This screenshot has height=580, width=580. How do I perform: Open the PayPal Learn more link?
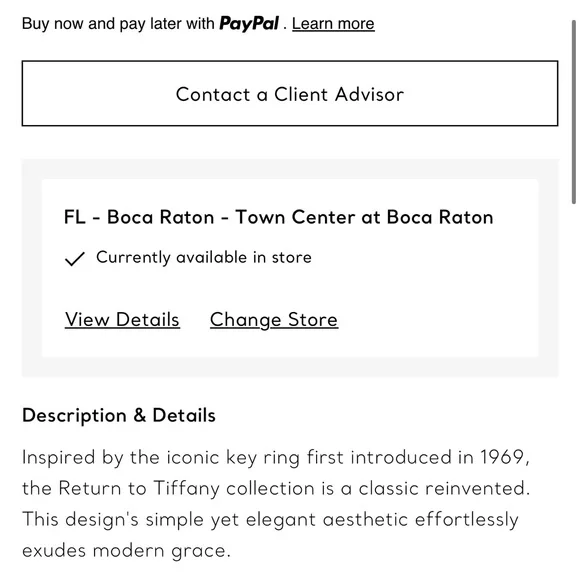[333, 24]
